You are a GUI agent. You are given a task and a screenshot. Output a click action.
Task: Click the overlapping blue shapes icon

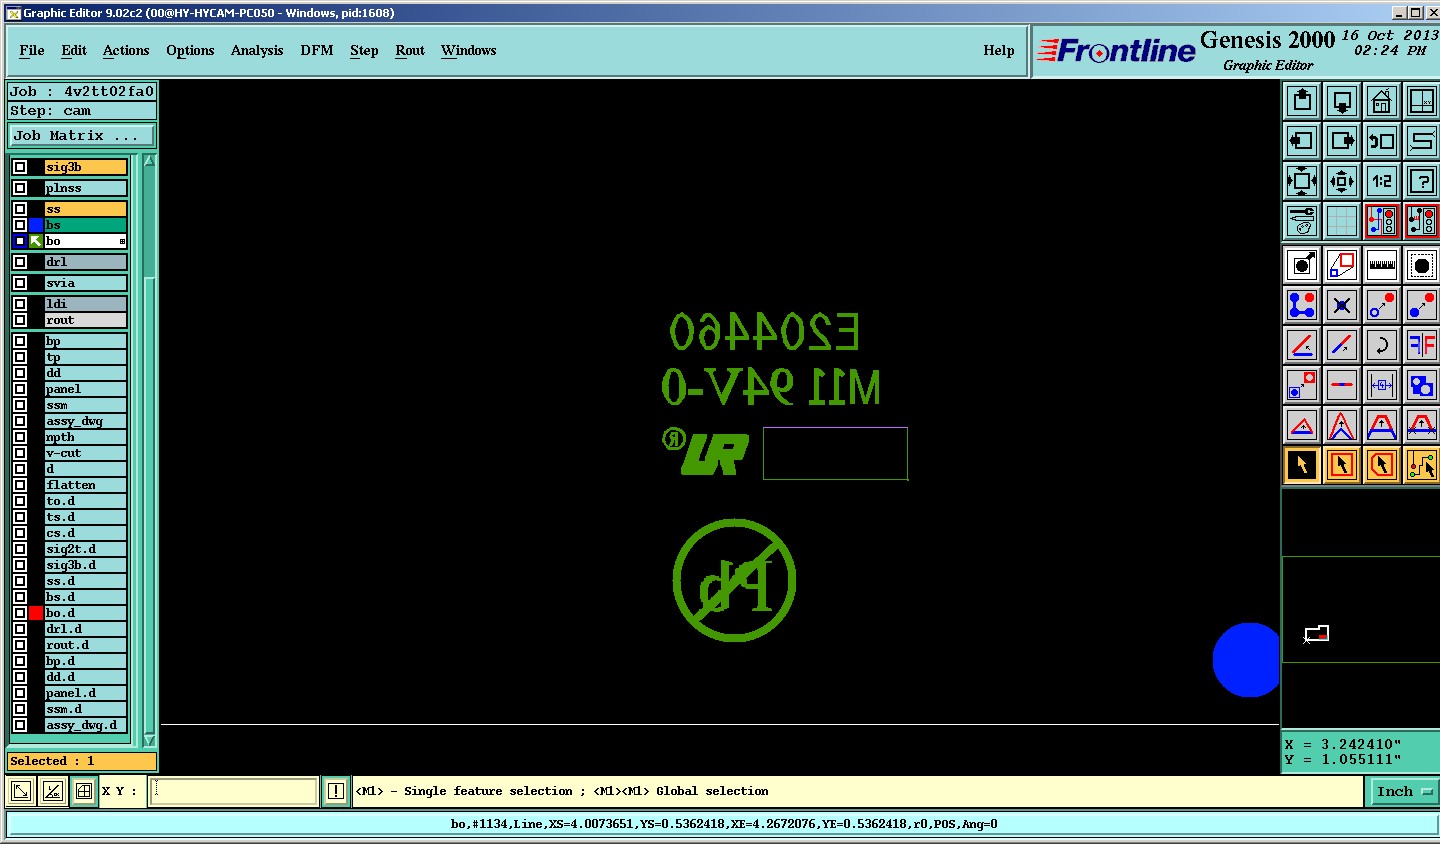[1422, 385]
